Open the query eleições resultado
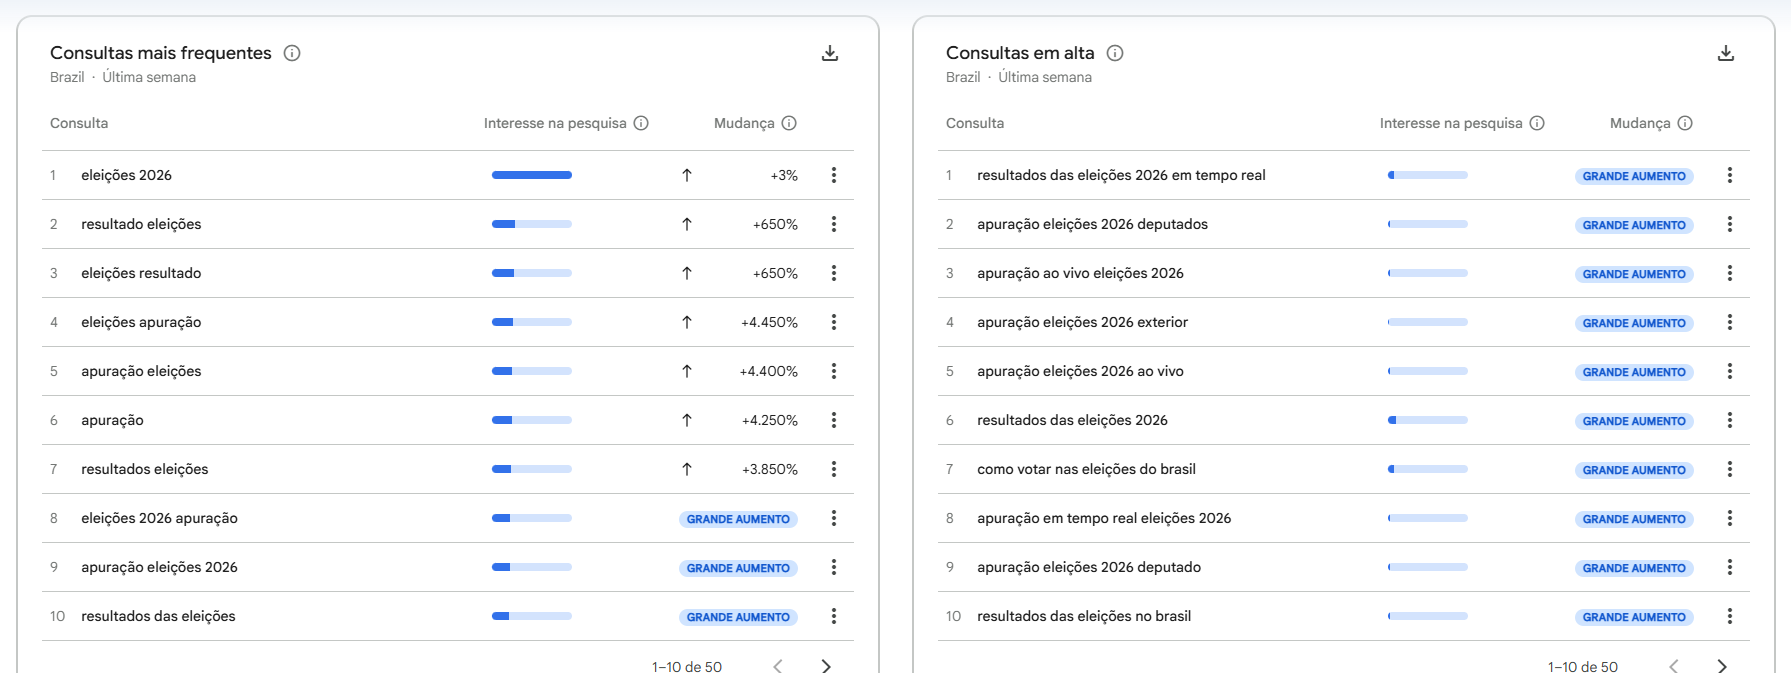 point(141,273)
